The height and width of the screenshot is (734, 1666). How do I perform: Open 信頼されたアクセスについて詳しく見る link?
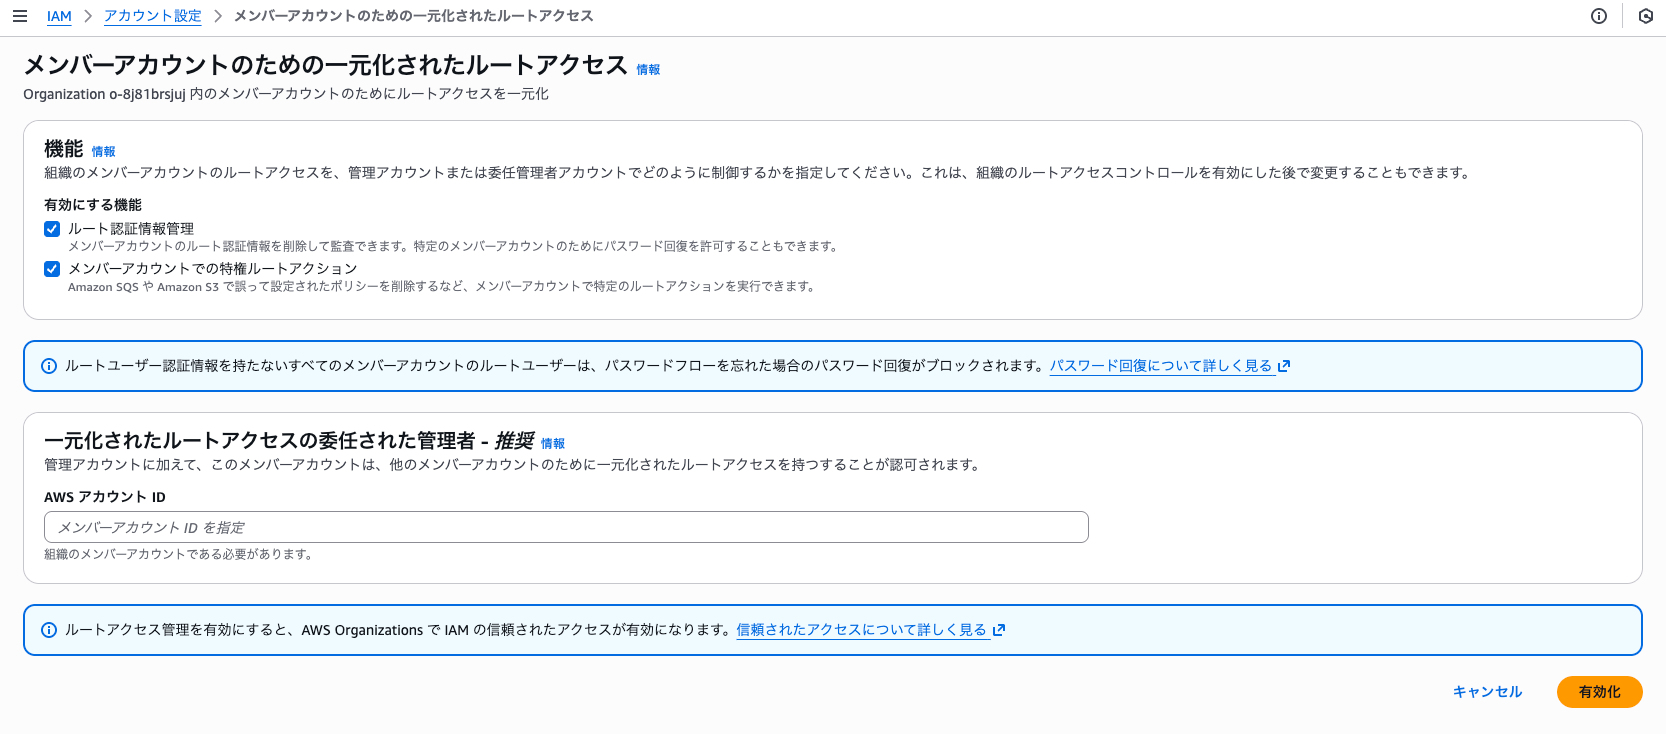(861, 630)
